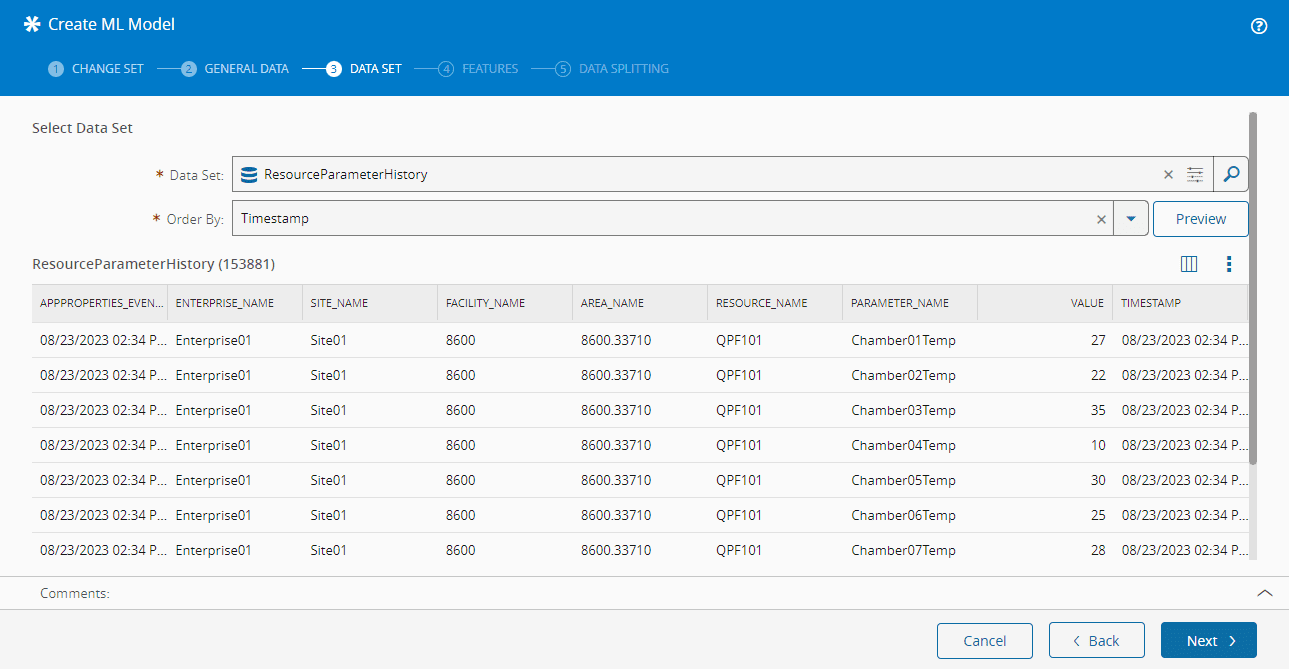
Task: Click the Create ML Model asterisk icon
Action: pyautogui.click(x=32, y=24)
